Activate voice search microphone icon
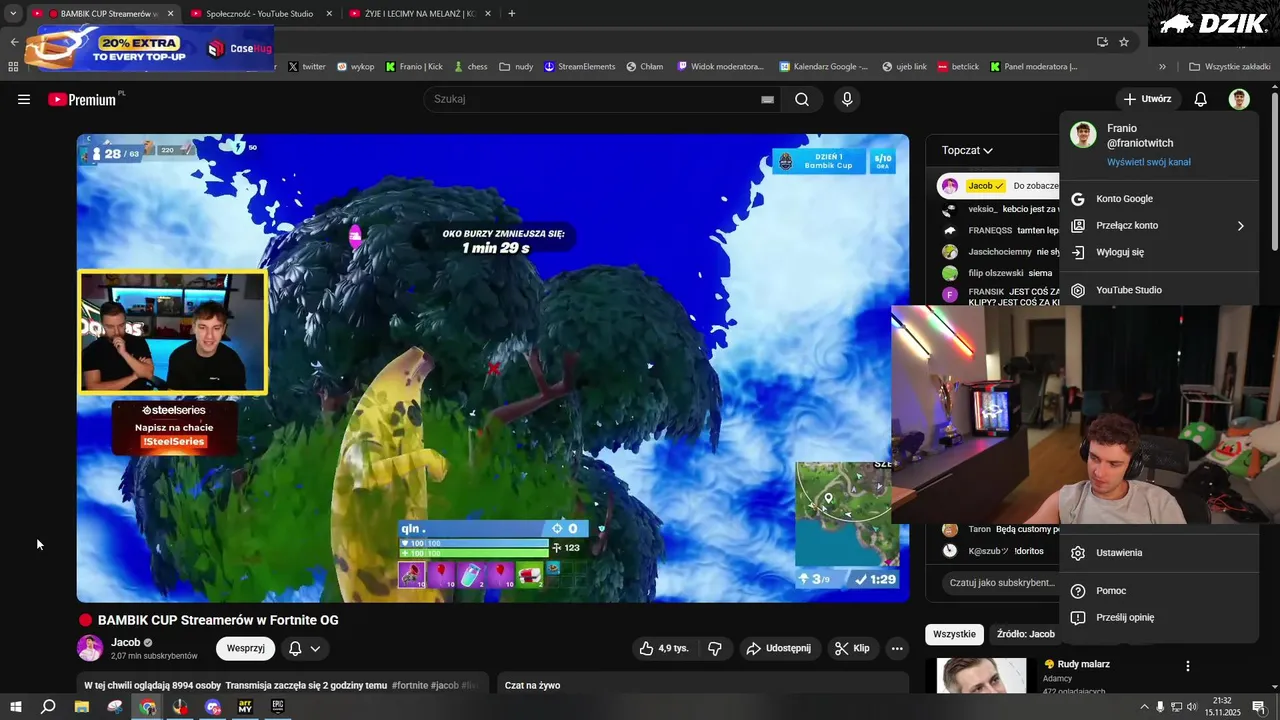1280x720 pixels. (847, 99)
